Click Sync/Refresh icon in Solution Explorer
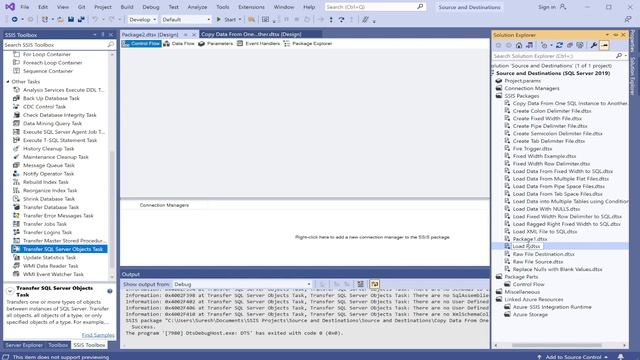Screen dimensions: 640x360 [x=559, y=45]
